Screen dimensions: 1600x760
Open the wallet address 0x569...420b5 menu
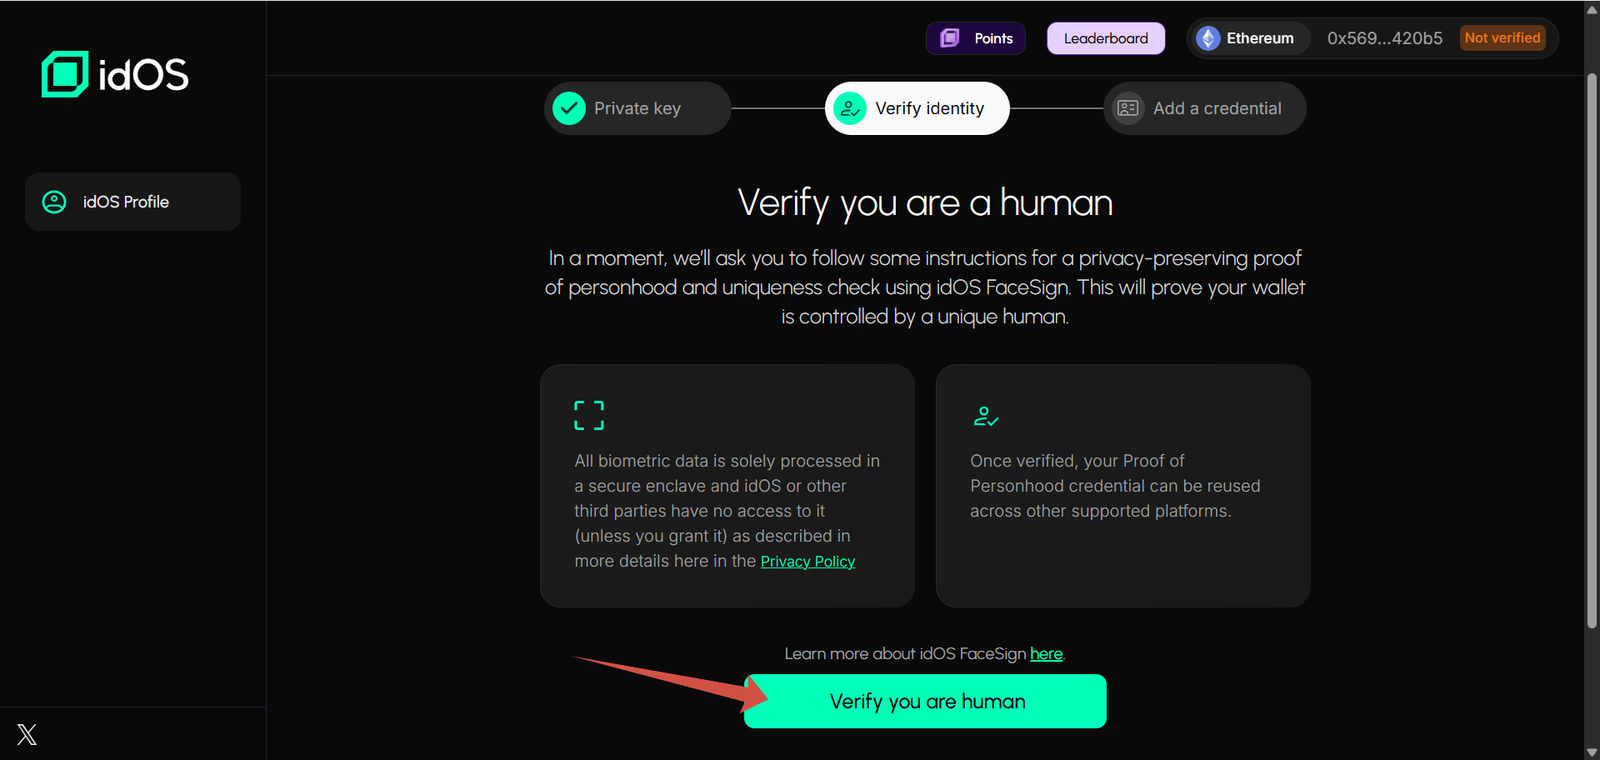pos(1384,38)
